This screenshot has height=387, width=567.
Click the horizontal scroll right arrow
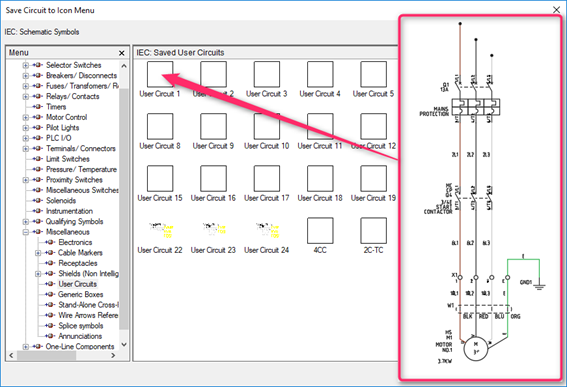coord(114,356)
